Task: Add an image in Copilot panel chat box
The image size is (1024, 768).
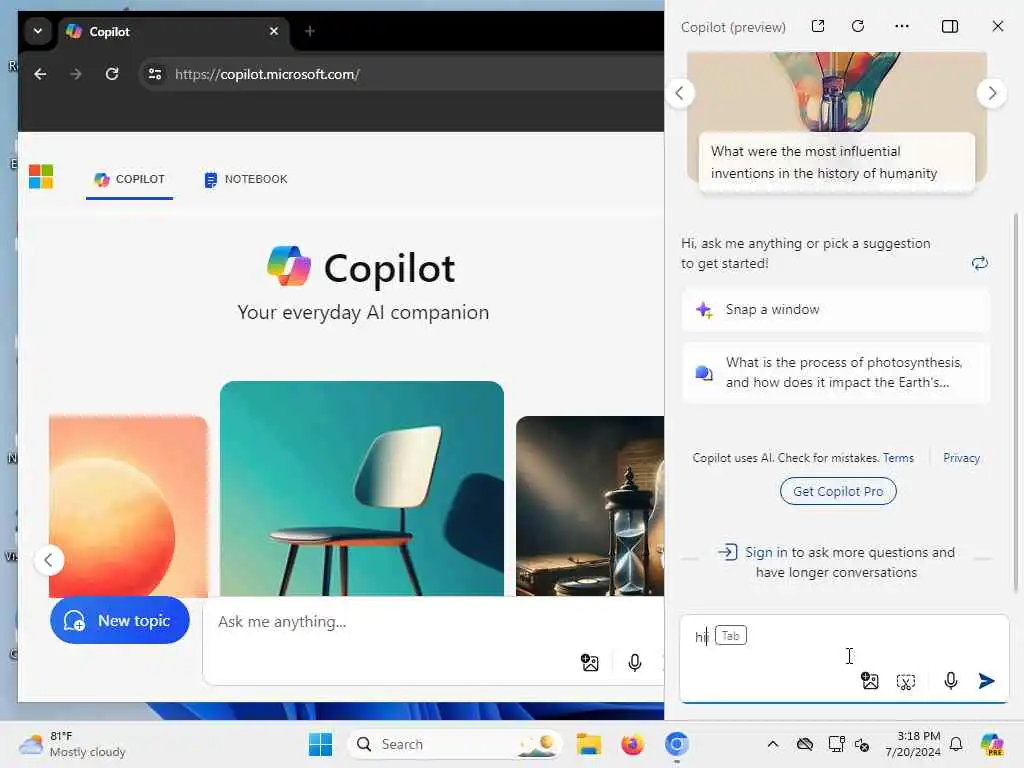Action: [x=869, y=681]
